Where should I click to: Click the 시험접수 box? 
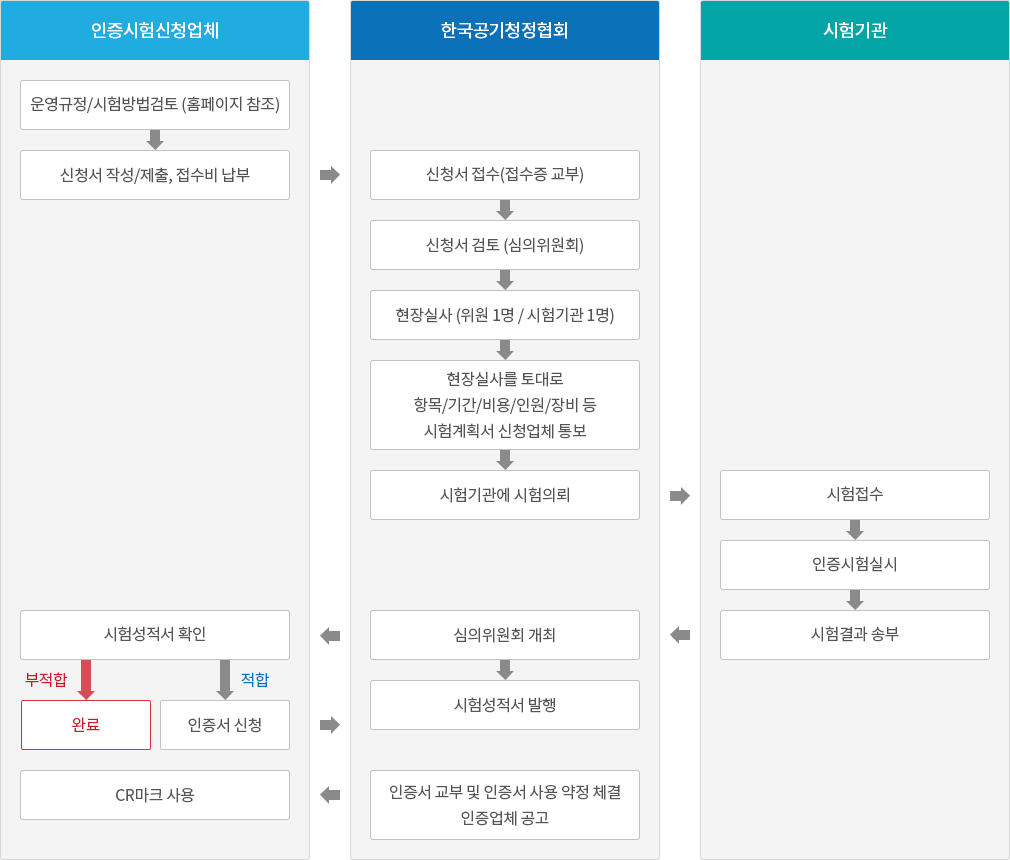(855, 495)
